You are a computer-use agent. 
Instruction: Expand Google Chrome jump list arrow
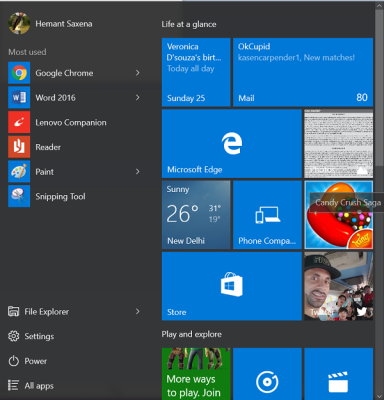tap(138, 73)
